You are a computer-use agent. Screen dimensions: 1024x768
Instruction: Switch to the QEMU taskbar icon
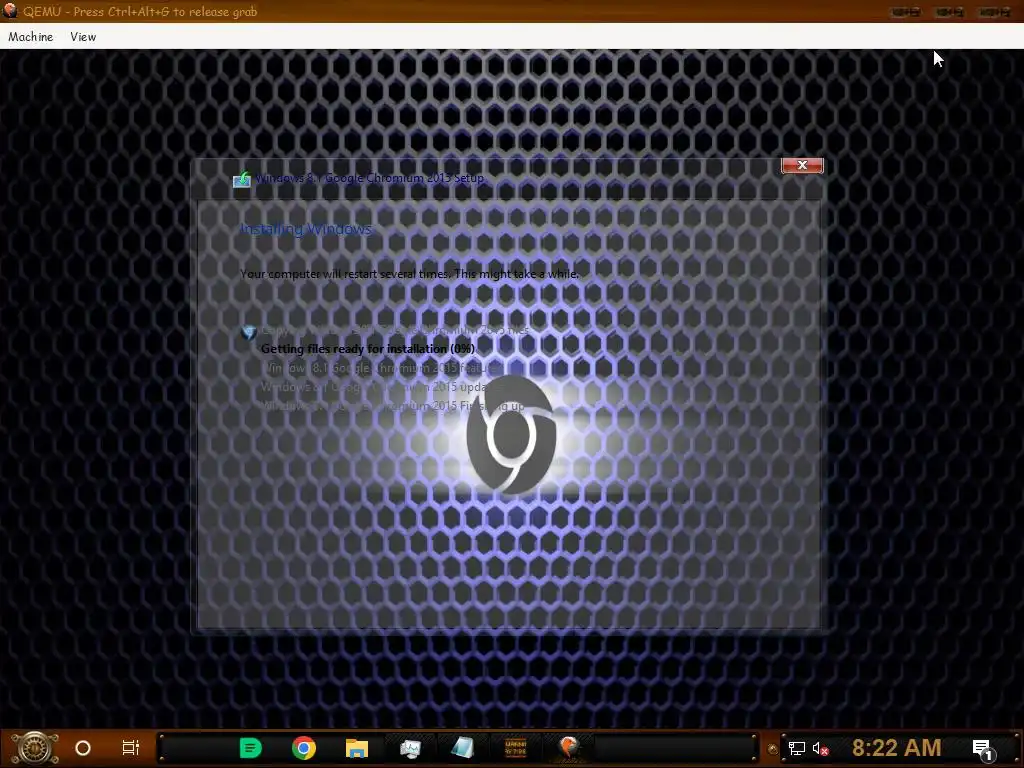[x=569, y=747]
